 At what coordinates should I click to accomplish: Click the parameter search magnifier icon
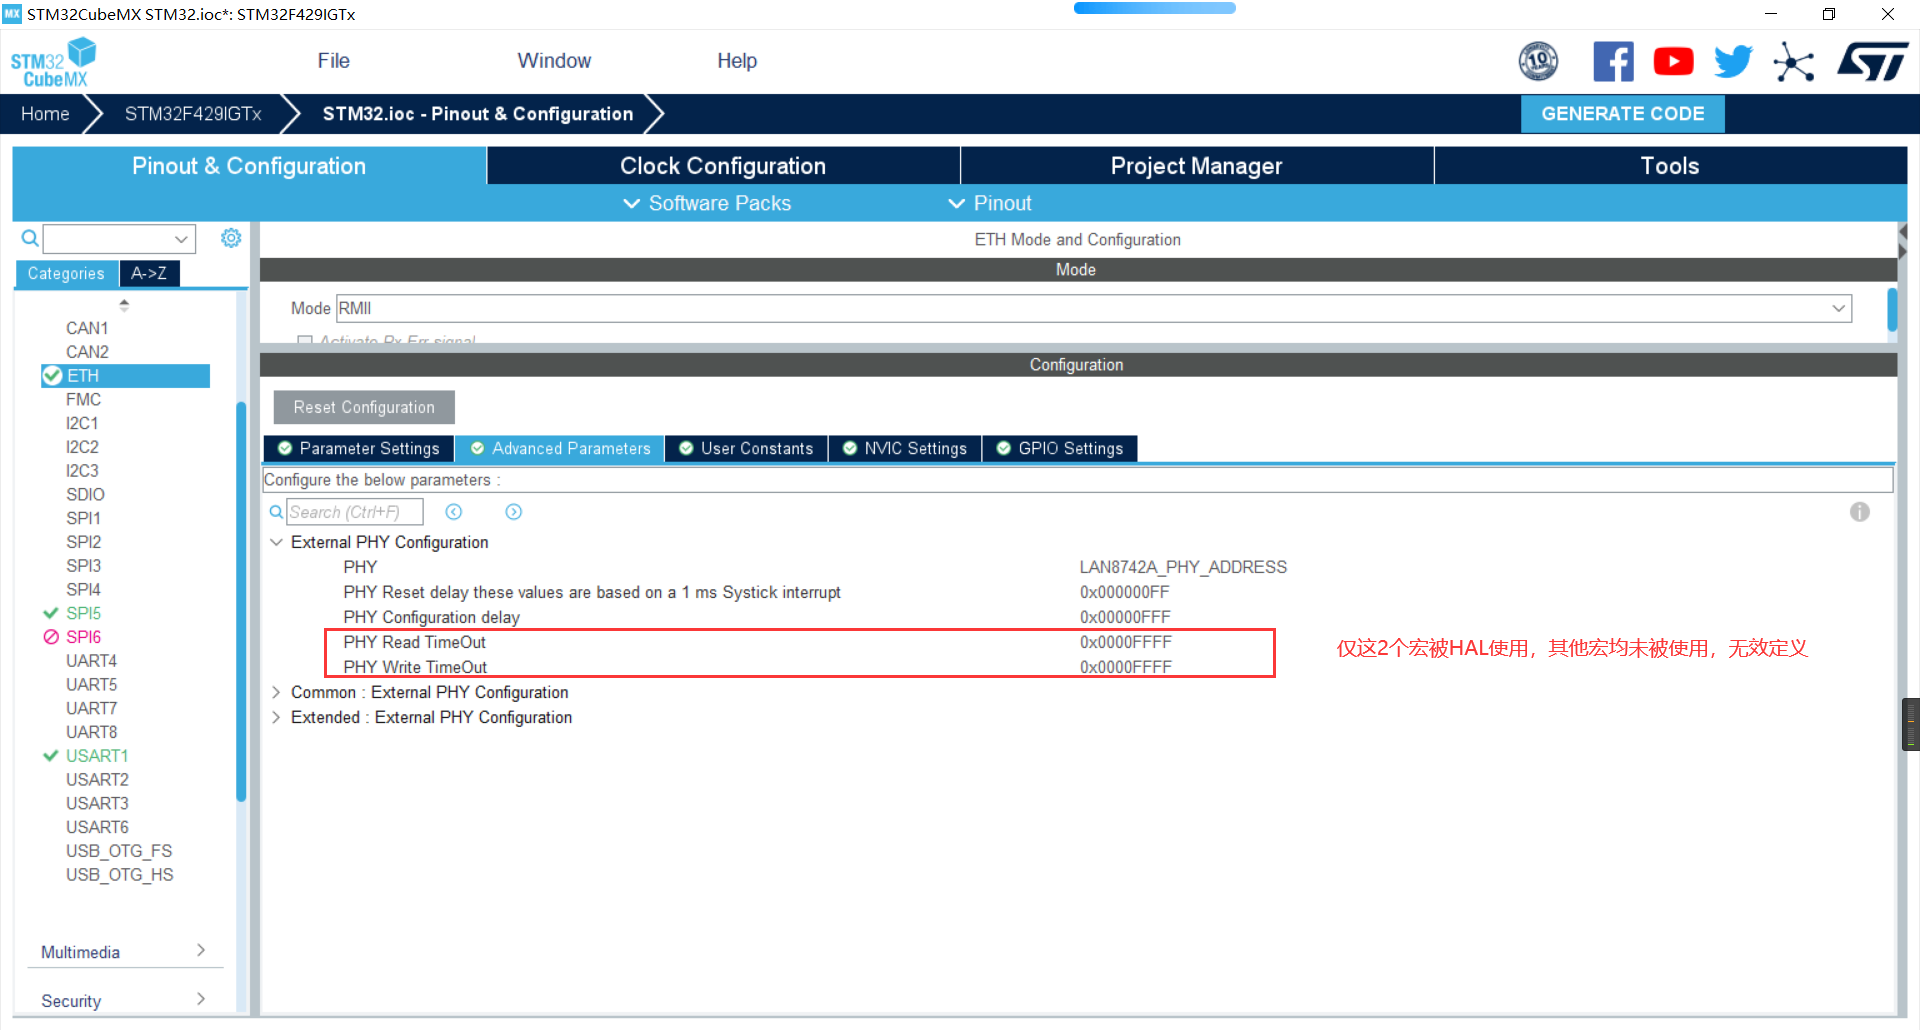pos(276,512)
